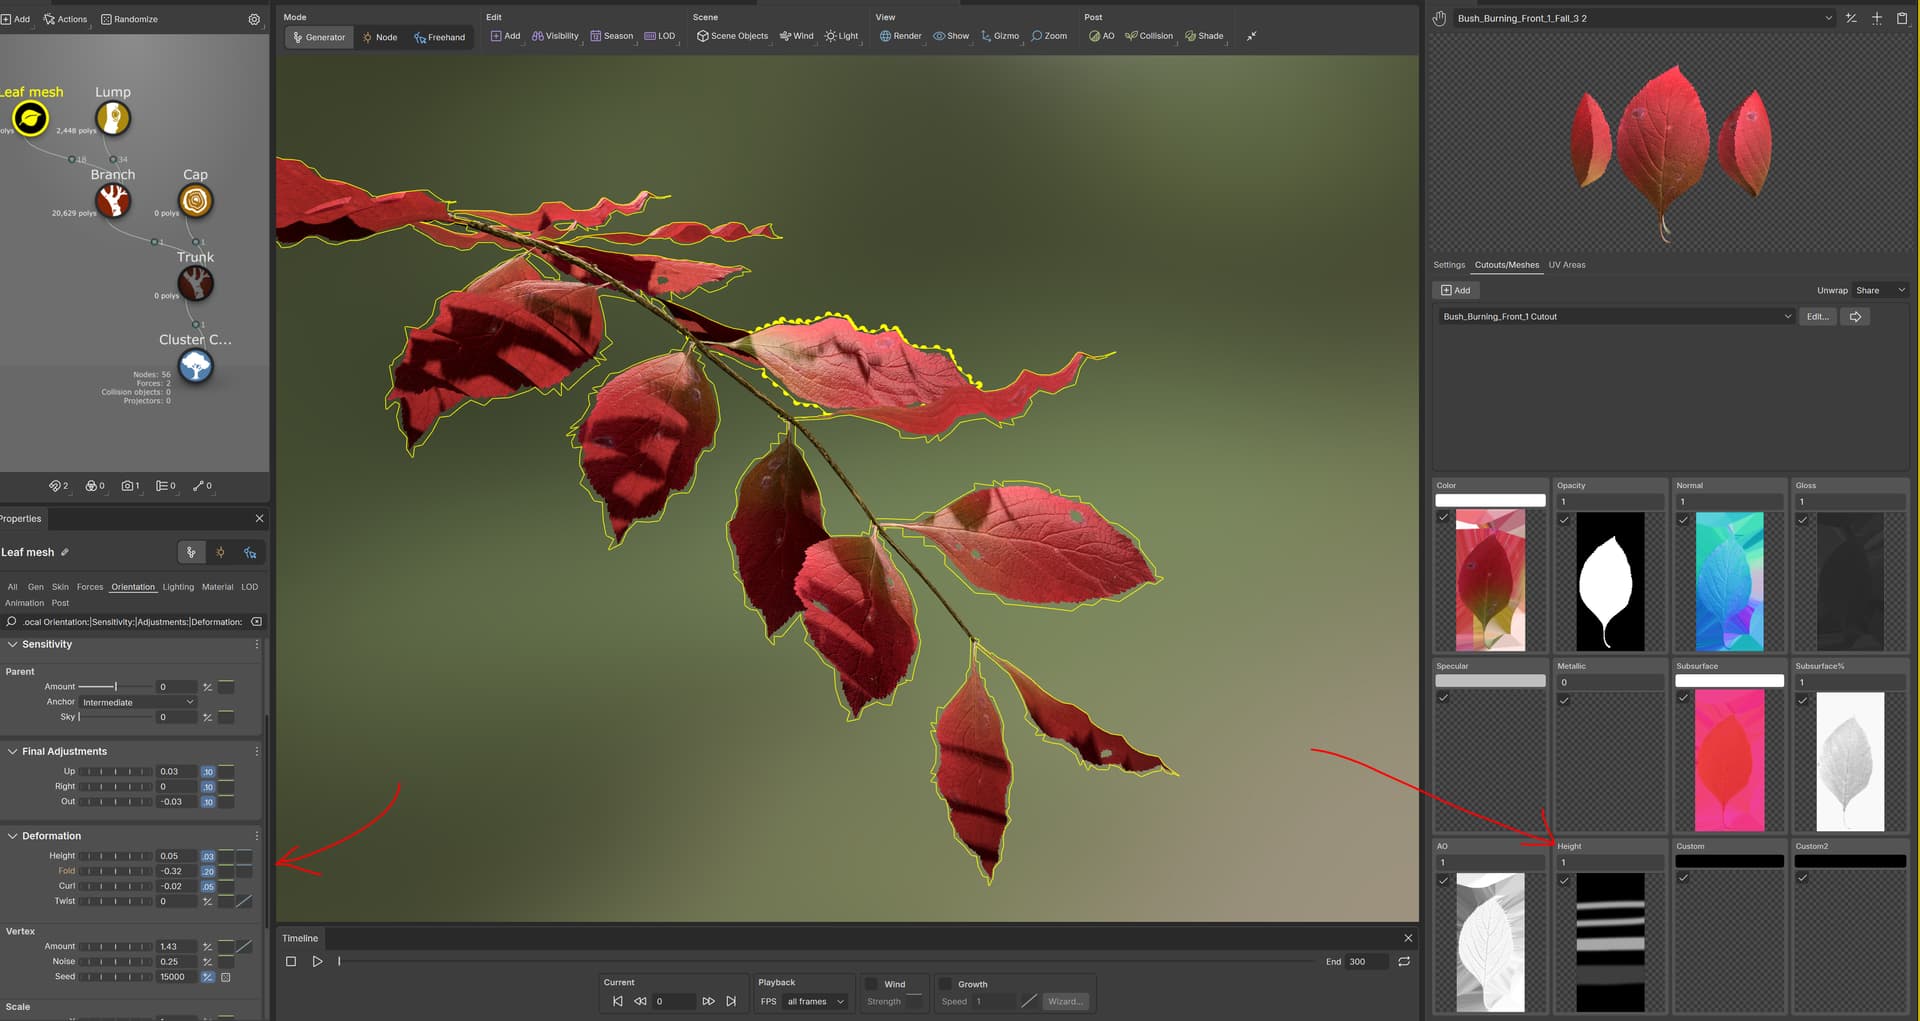Switch to the UV Areas tab
Viewport: 1920px width, 1021px height.
coord(1566,264)
